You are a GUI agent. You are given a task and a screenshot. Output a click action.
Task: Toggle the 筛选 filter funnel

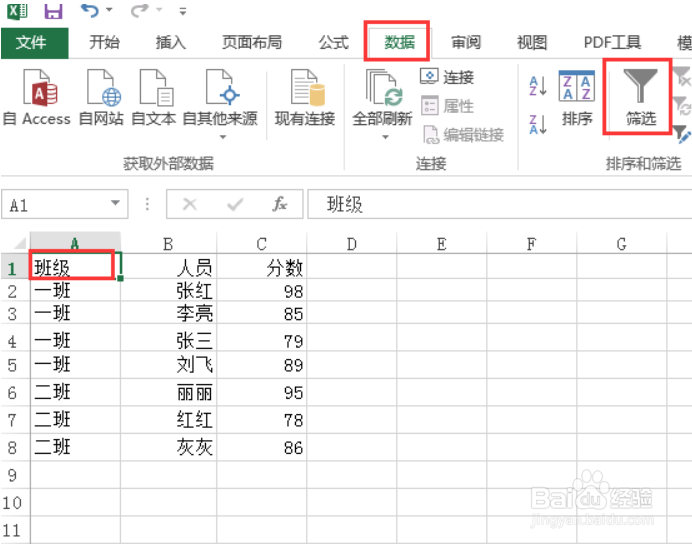point(640,98)
